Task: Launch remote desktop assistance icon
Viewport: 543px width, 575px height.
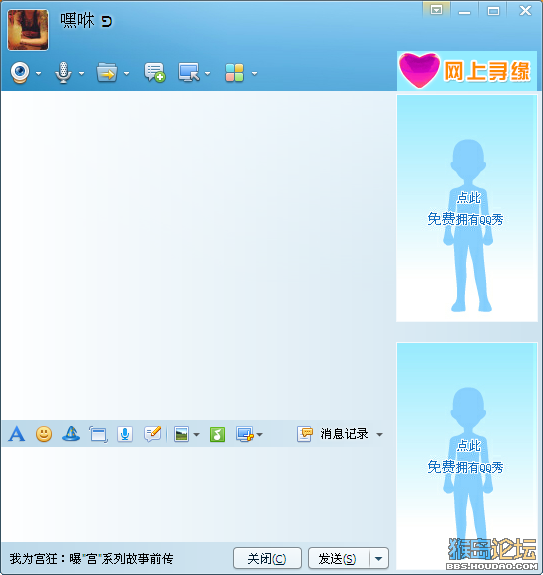Action: [x=189, y=72]
